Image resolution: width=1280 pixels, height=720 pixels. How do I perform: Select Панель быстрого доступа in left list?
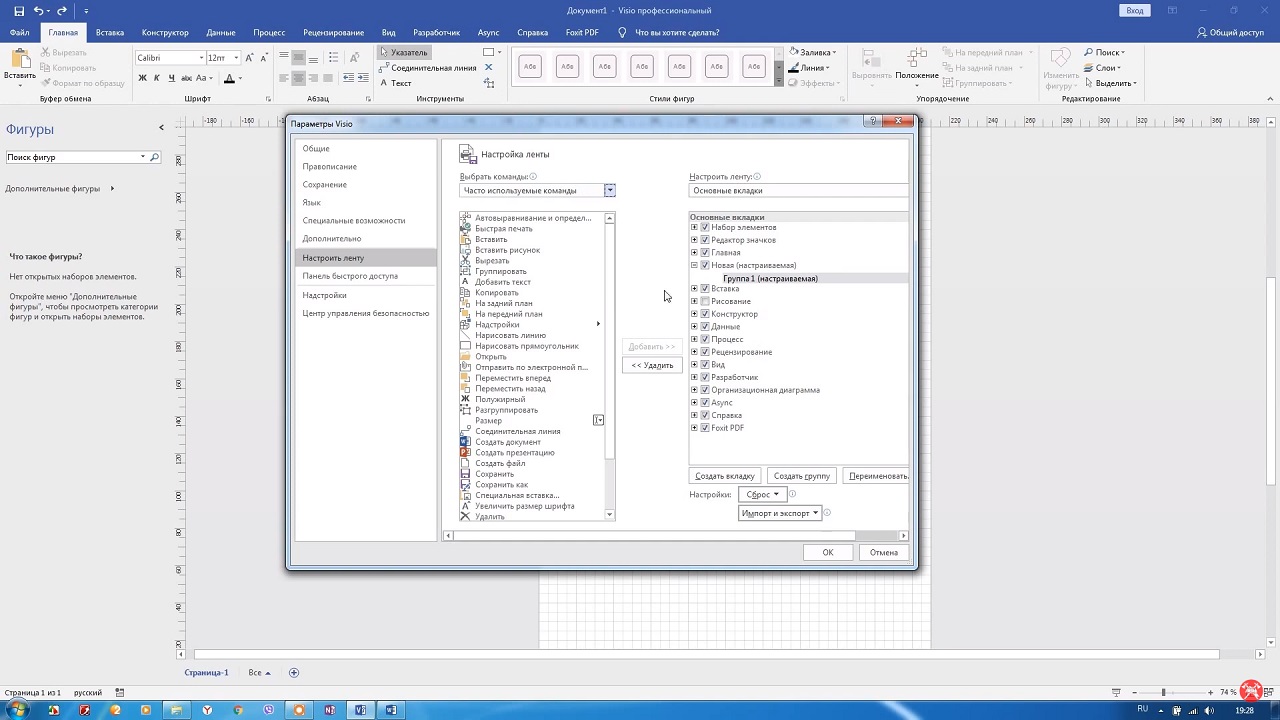point(350,276)
